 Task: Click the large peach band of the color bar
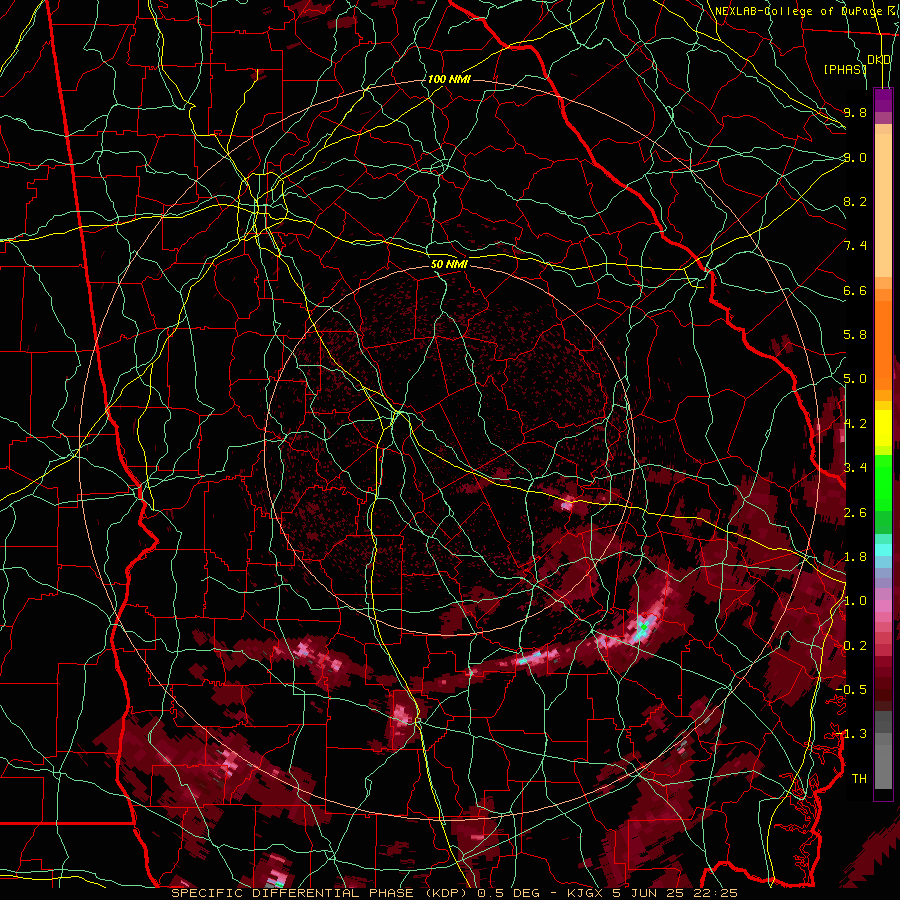[x=883, y=207]
